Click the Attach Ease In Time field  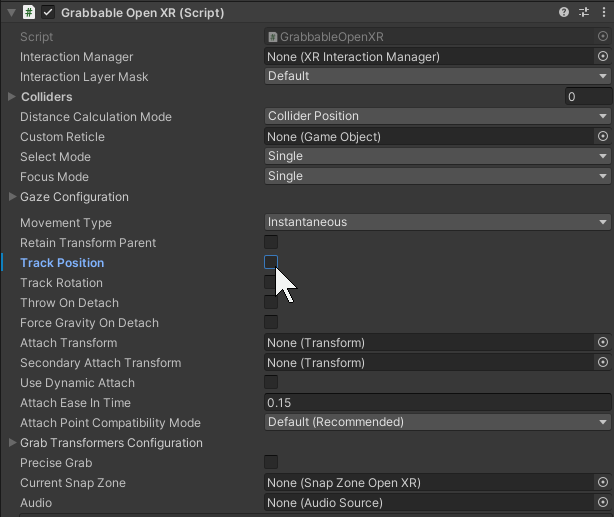437,403
